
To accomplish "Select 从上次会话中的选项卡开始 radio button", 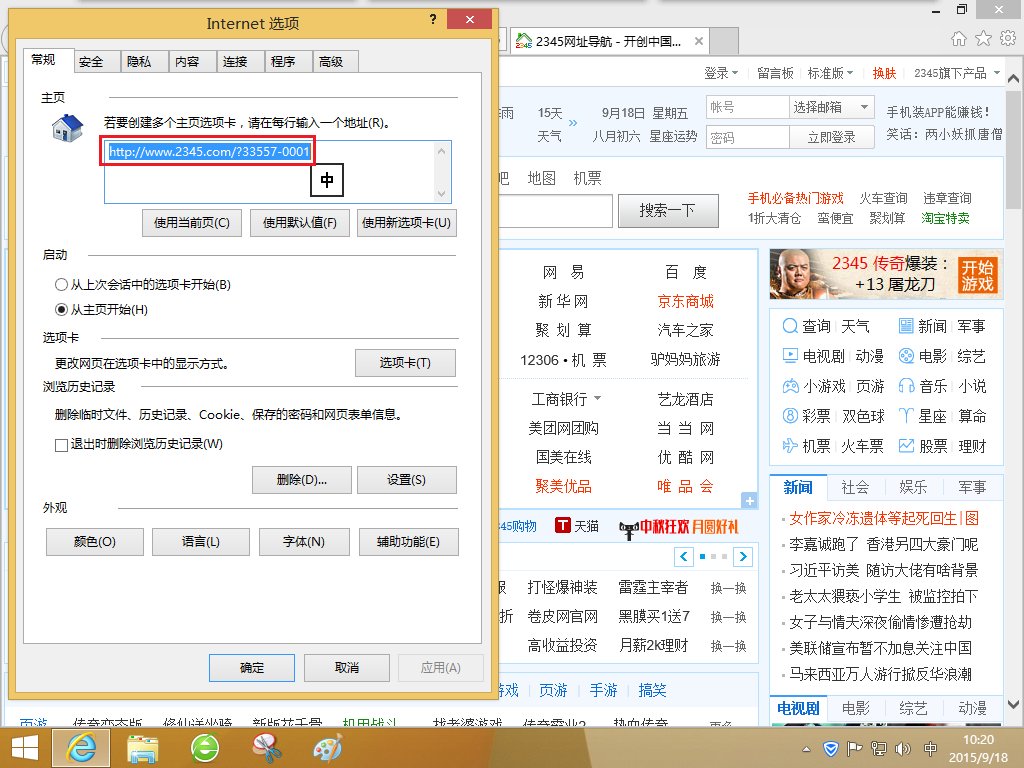I will (62, 285).
